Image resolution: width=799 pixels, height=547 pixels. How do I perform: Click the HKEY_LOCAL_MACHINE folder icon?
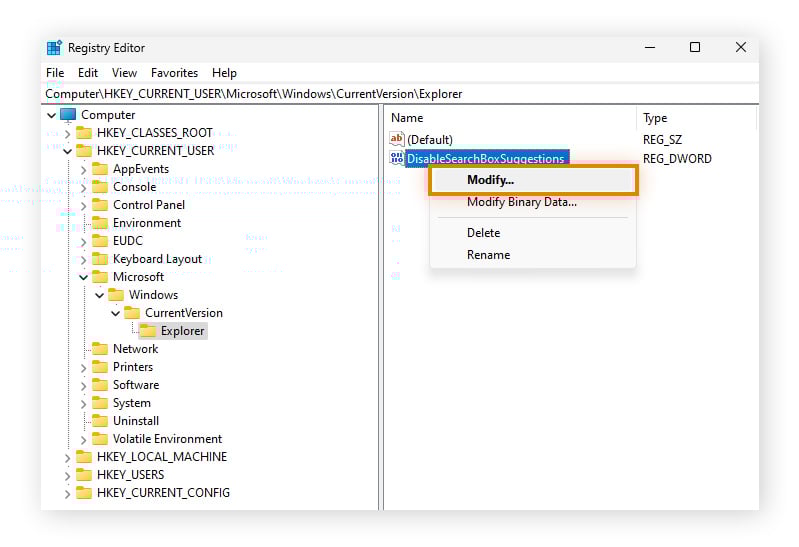point(84,457)
